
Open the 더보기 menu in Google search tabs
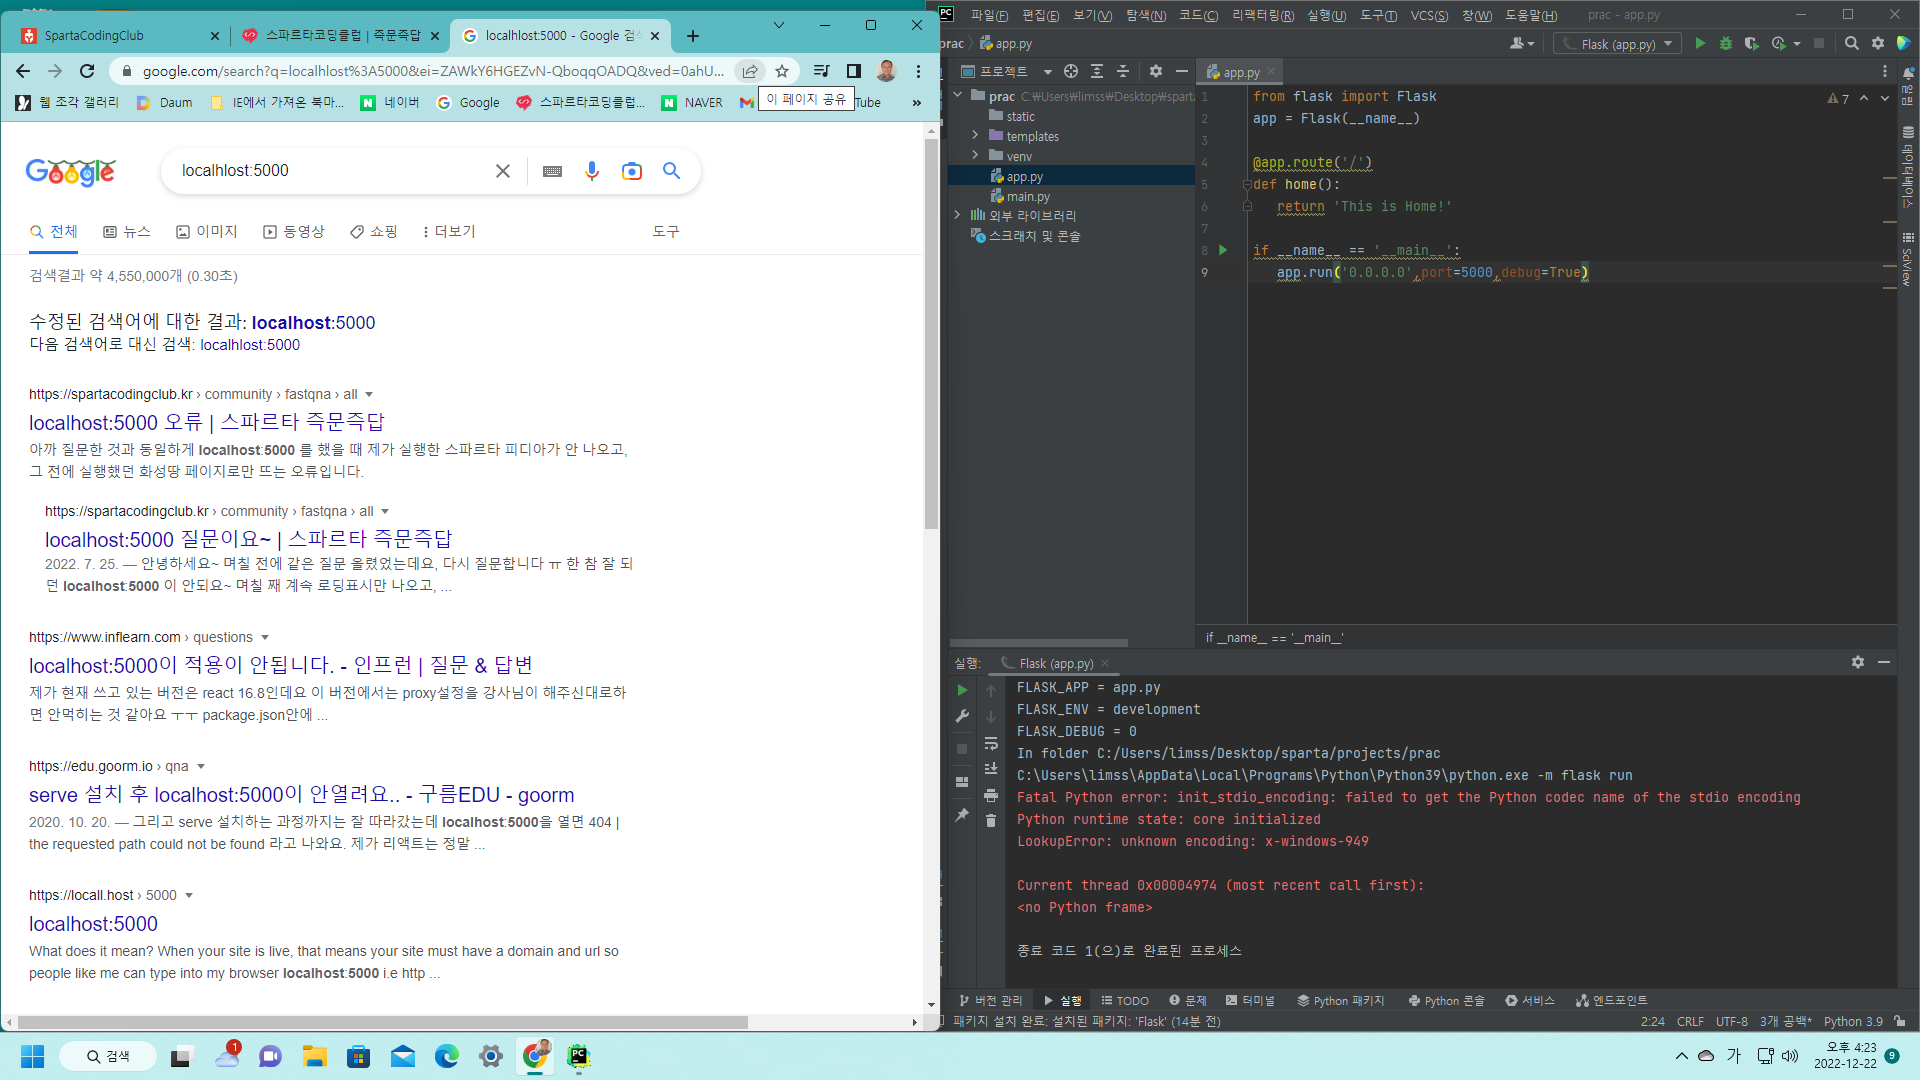click(448, 232)
